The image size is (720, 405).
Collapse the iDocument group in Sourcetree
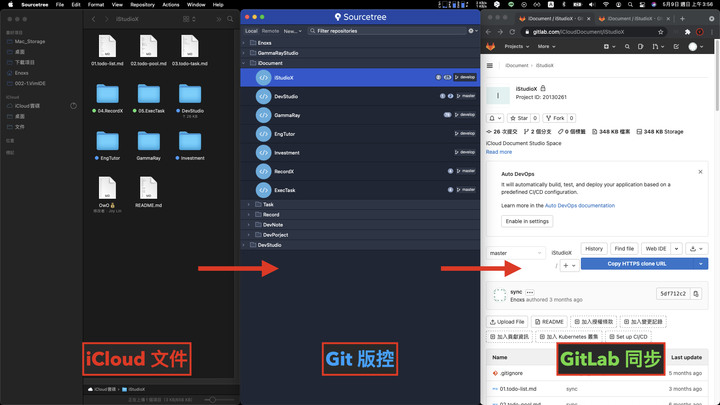point(244,63)
